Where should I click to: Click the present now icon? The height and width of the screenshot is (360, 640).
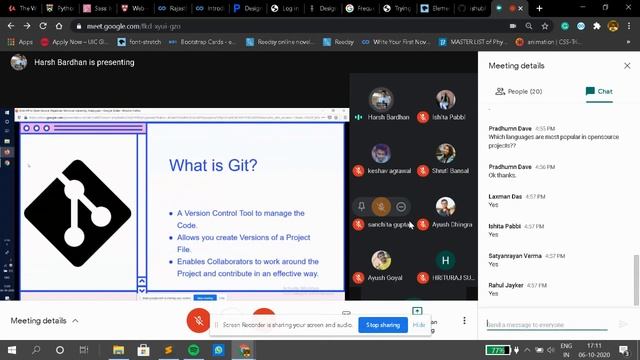coord(417,311)
